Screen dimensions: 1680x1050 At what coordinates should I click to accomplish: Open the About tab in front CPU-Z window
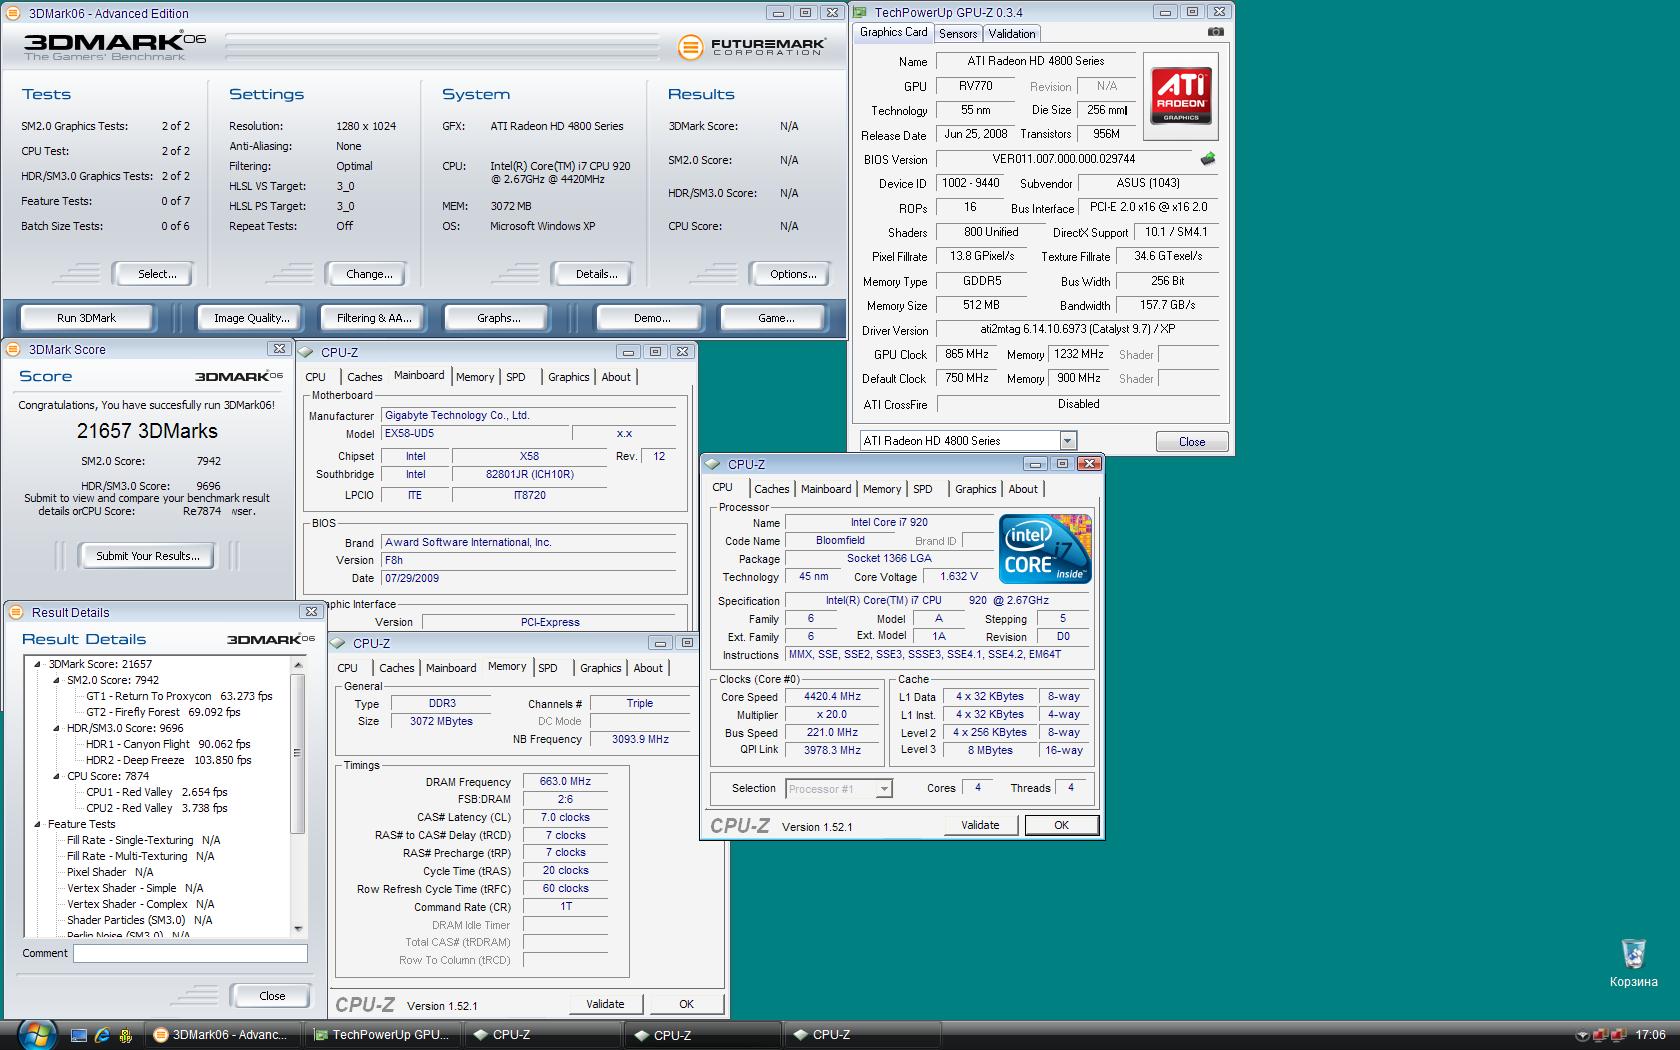1022,489
